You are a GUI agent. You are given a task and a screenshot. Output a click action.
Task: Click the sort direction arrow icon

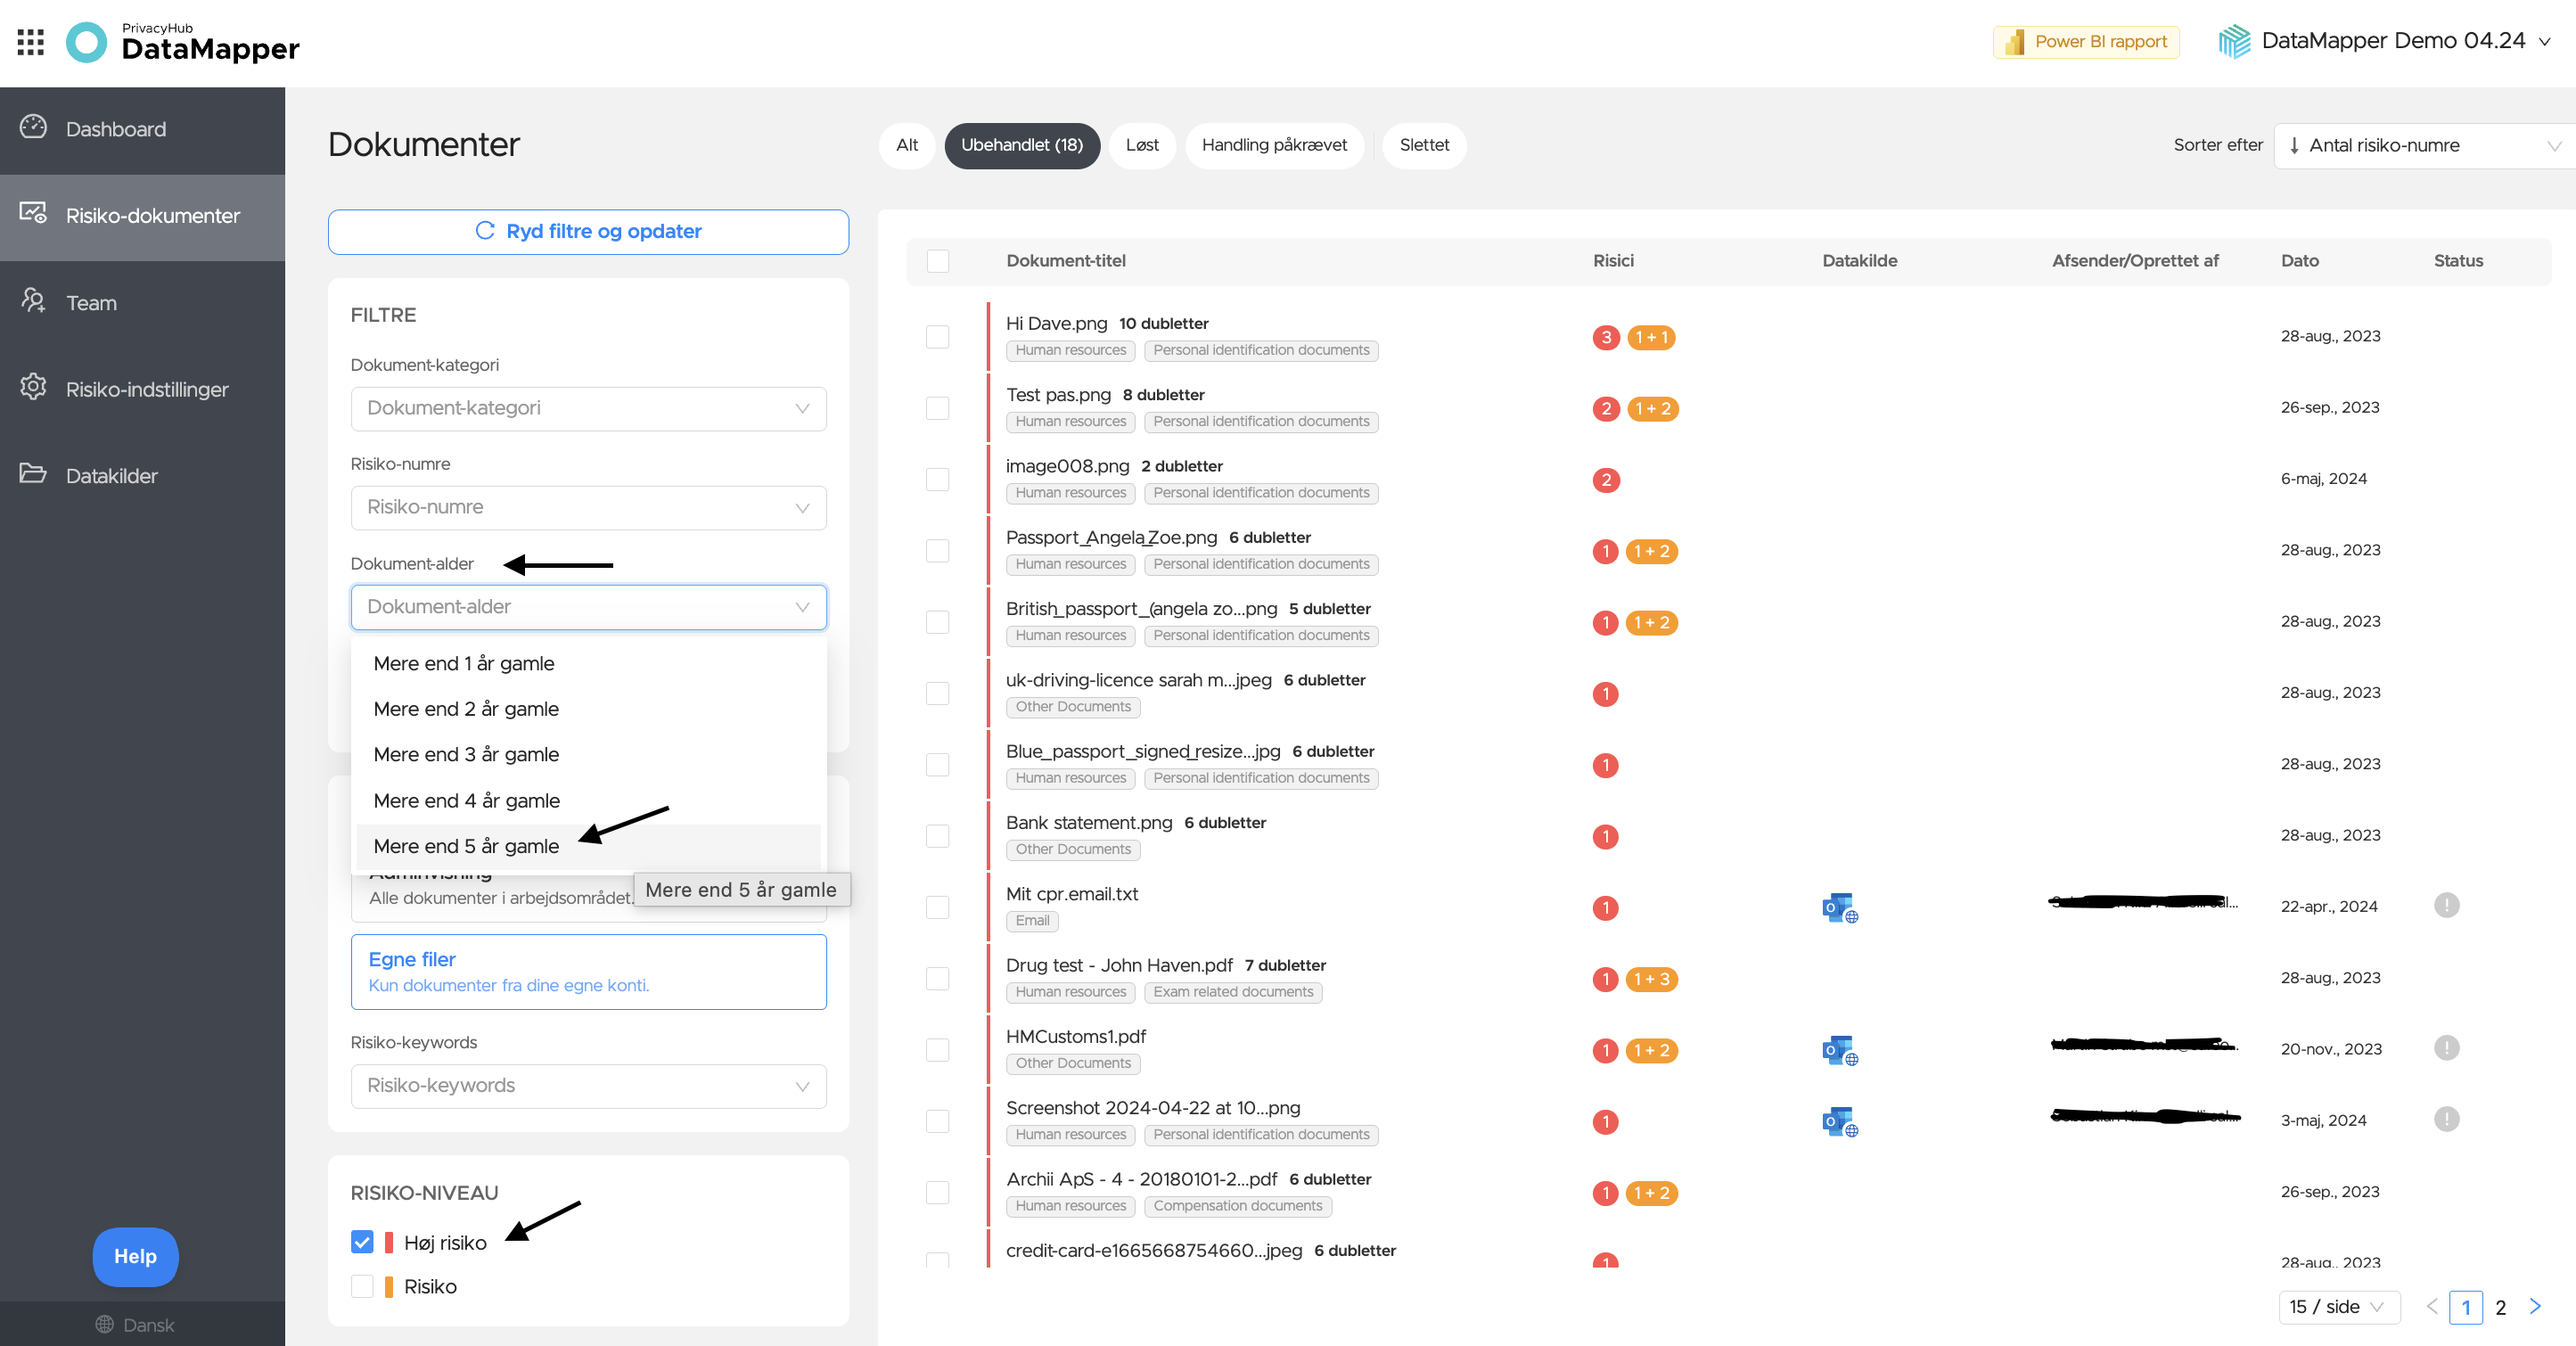(2294, 146)
